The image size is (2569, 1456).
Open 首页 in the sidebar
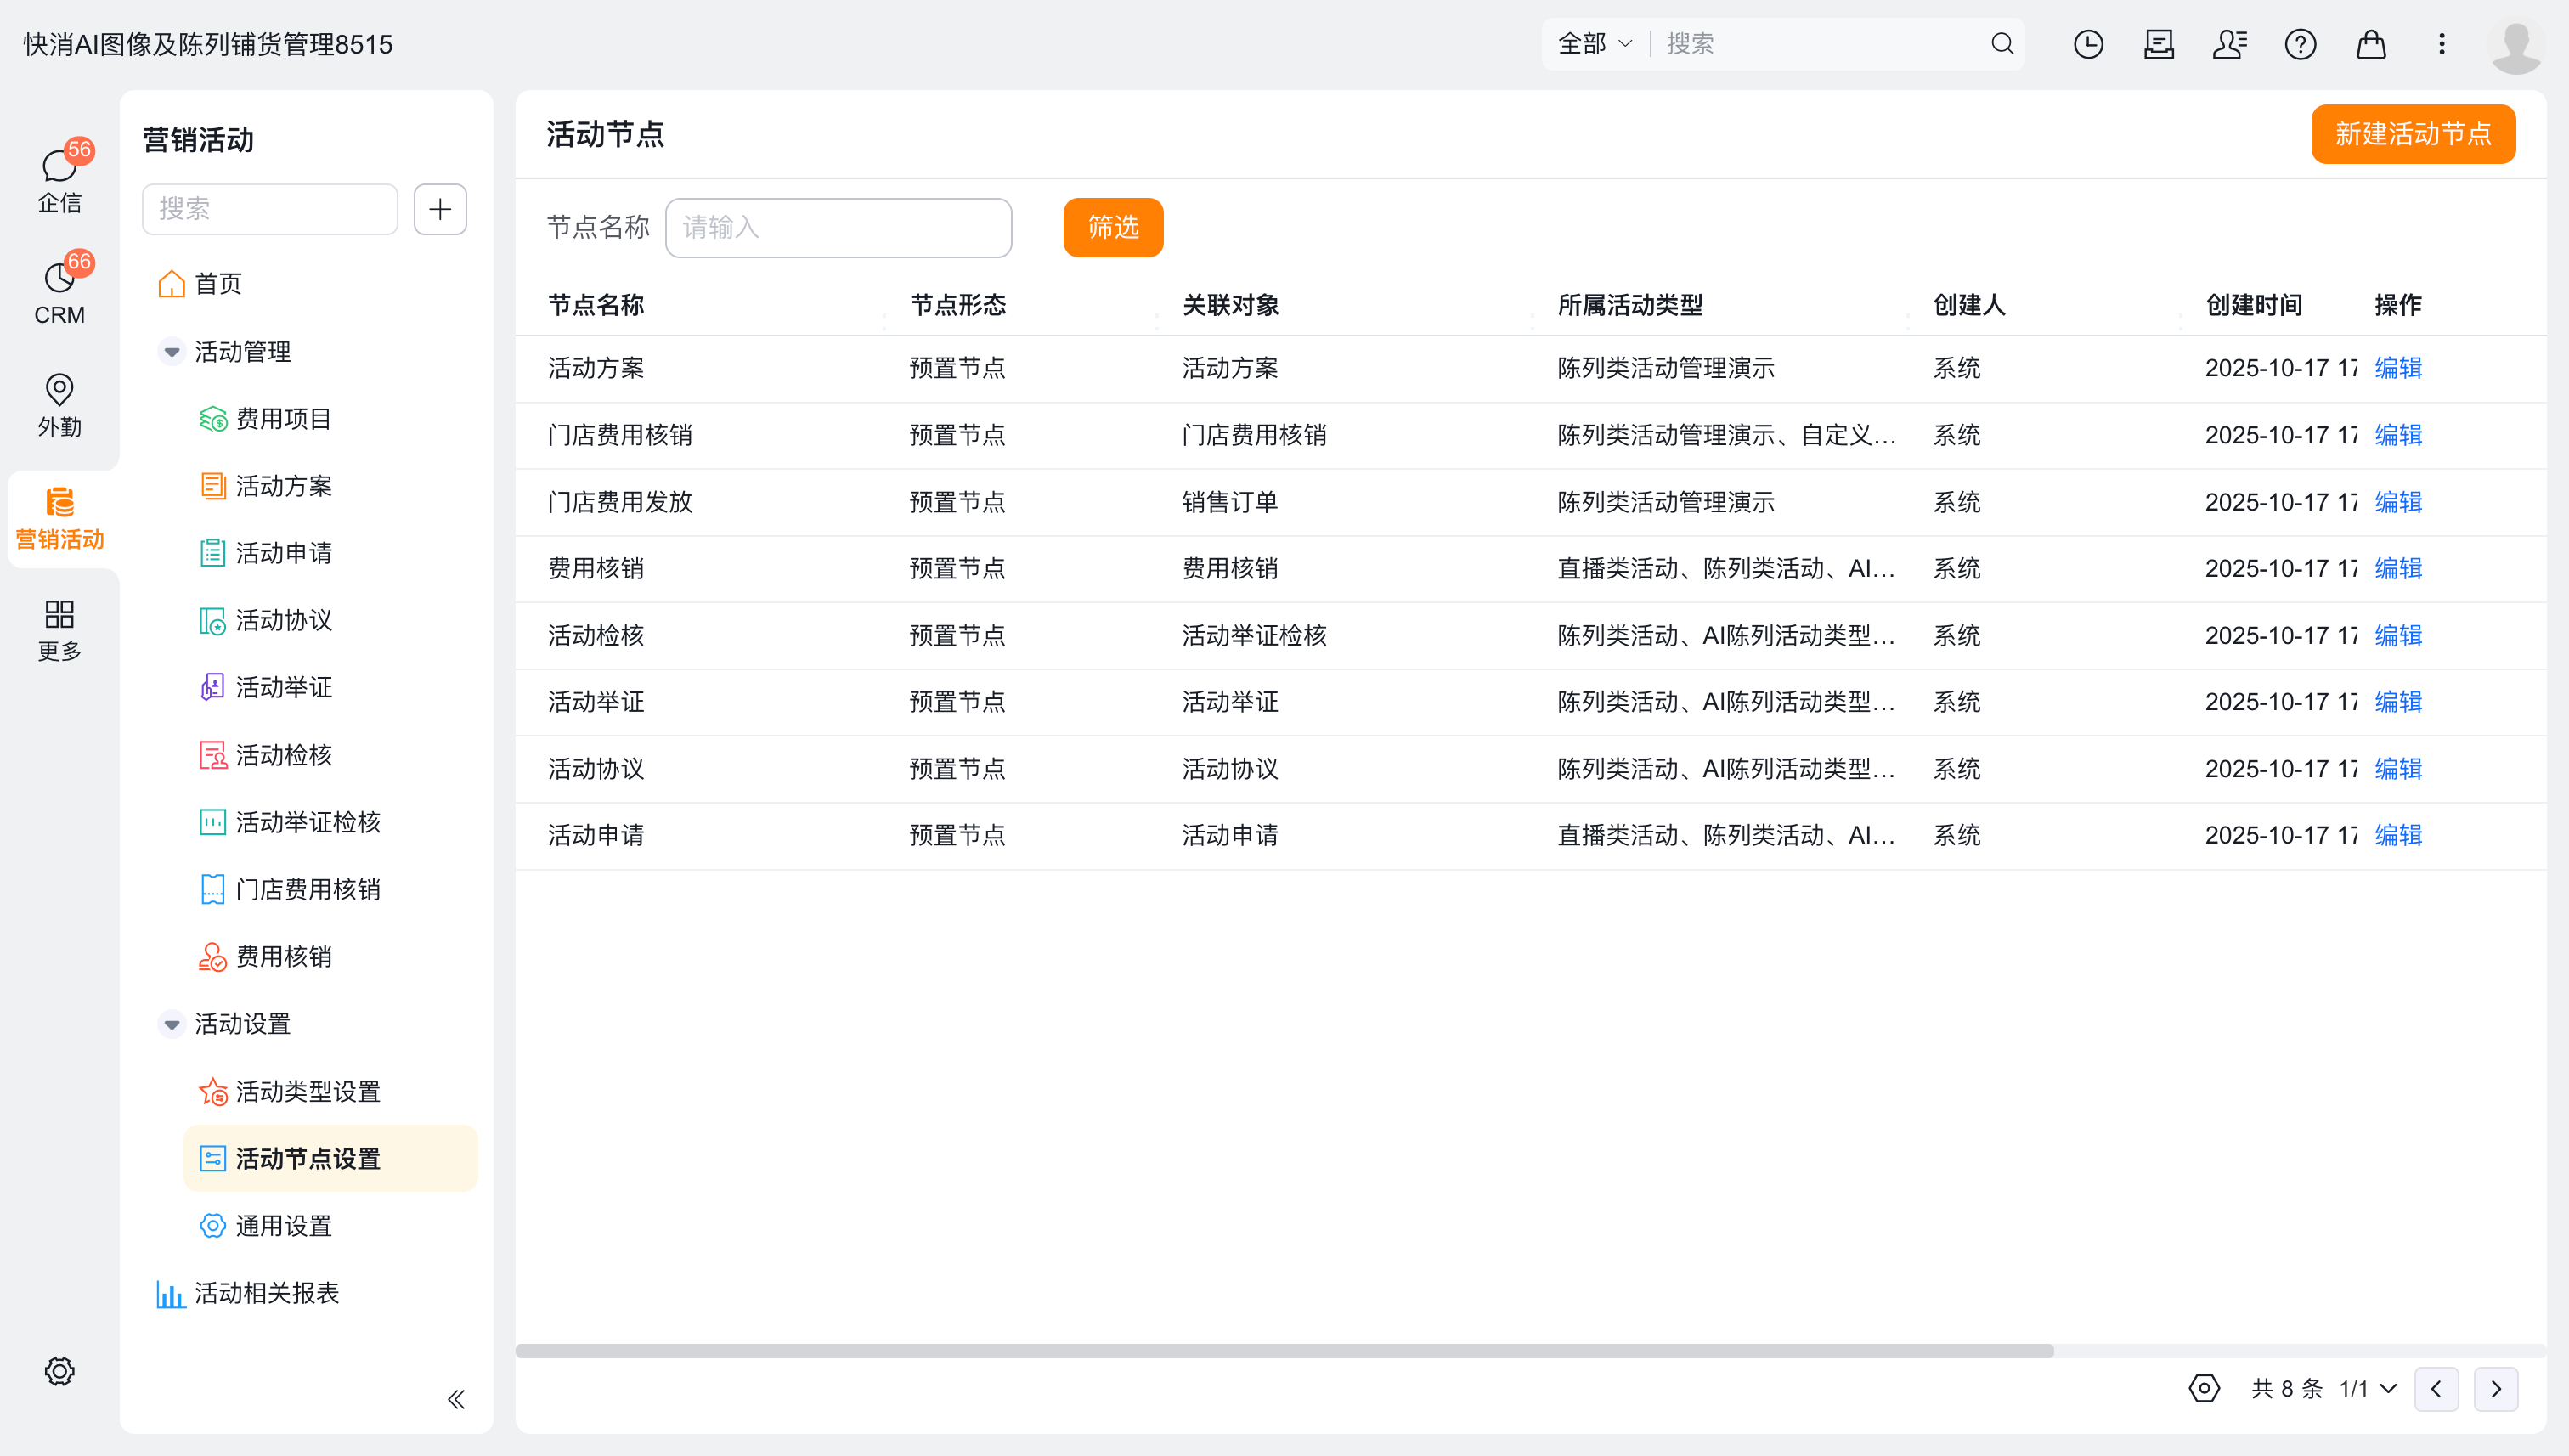(x=200, y=284)
